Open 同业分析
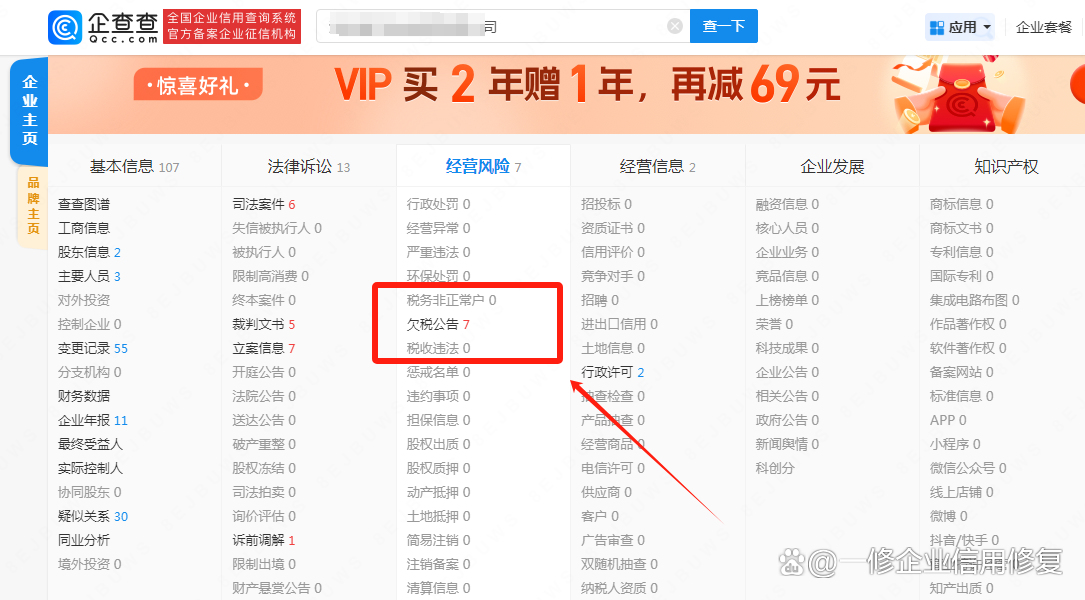This screenshot has width=1085, height=600. [x=84, y=540]
